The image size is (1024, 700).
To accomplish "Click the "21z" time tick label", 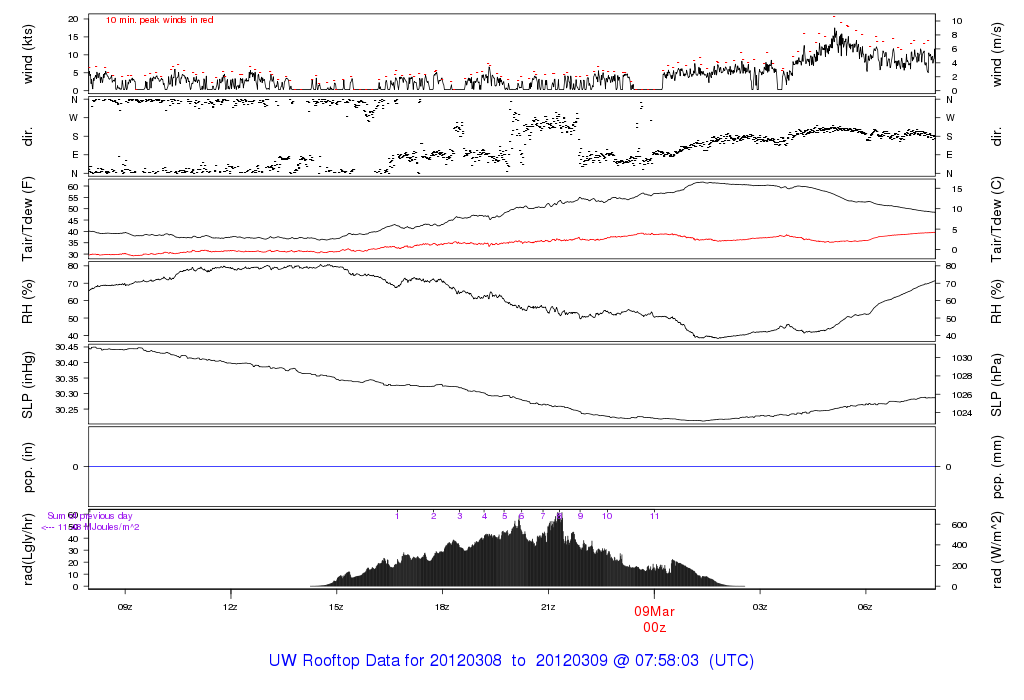I will pyautogui.click(x=548, y=607).
